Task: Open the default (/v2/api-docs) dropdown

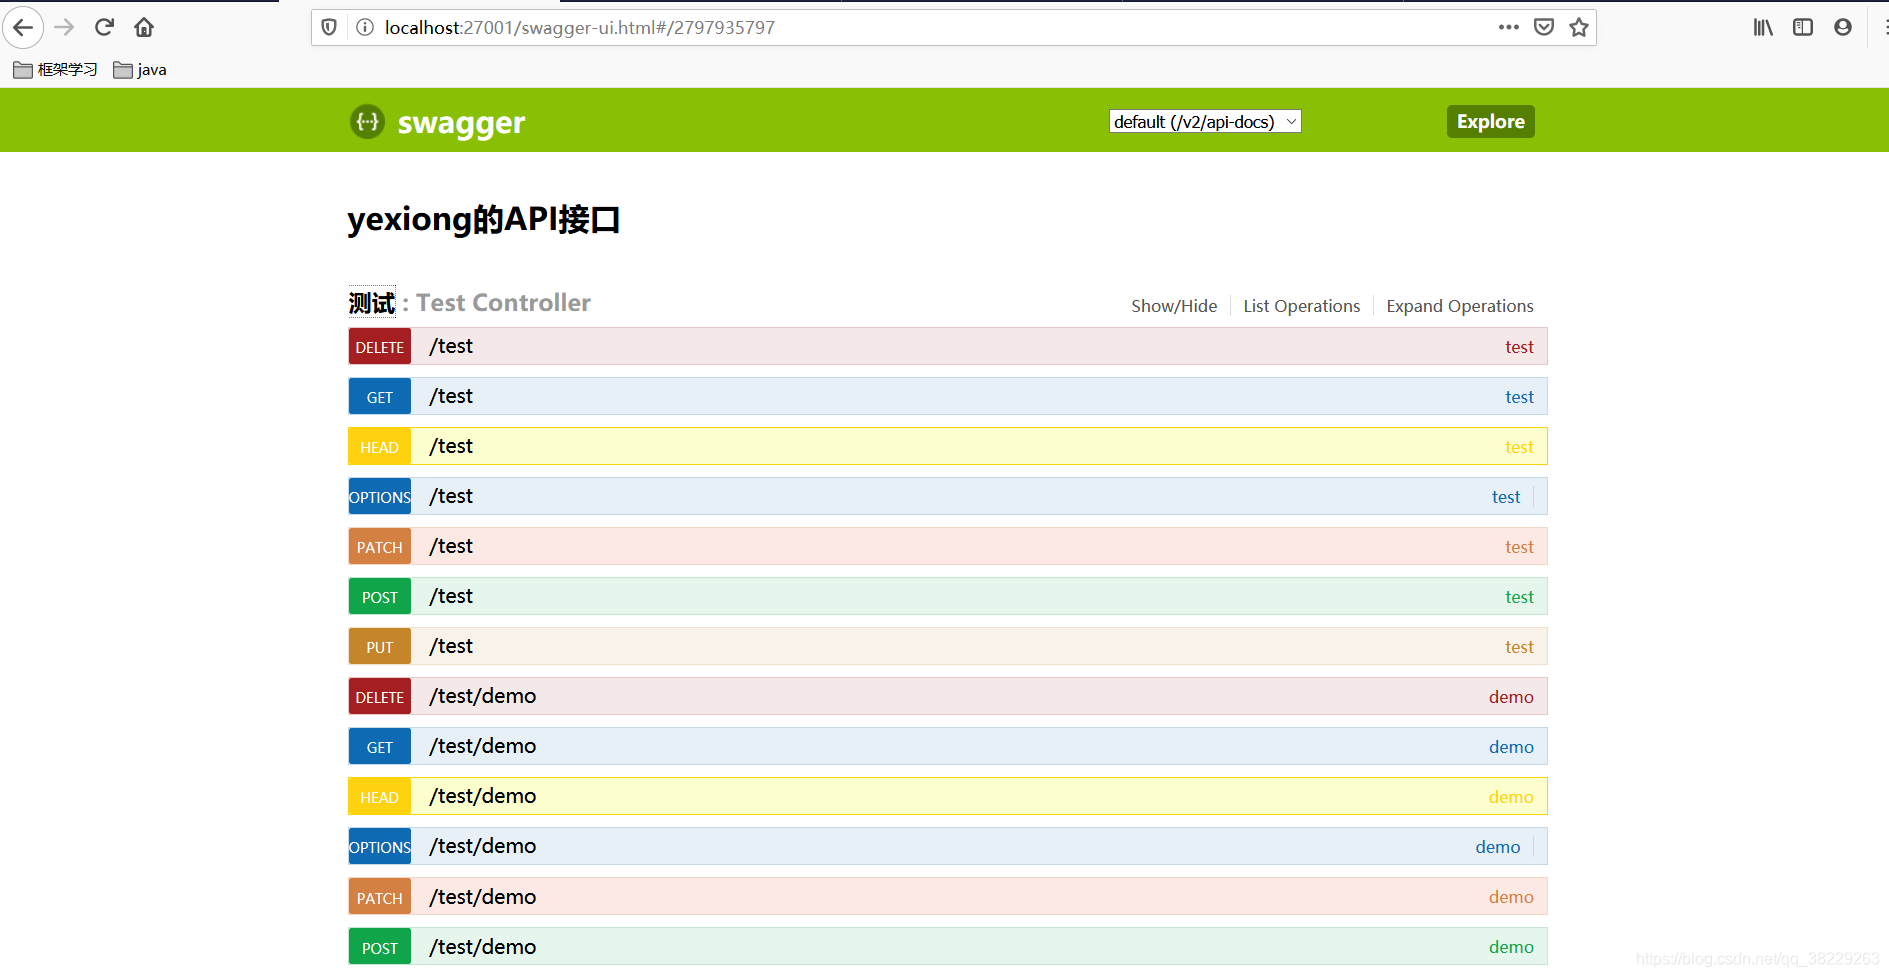Action: click(x=1203, y=121)
